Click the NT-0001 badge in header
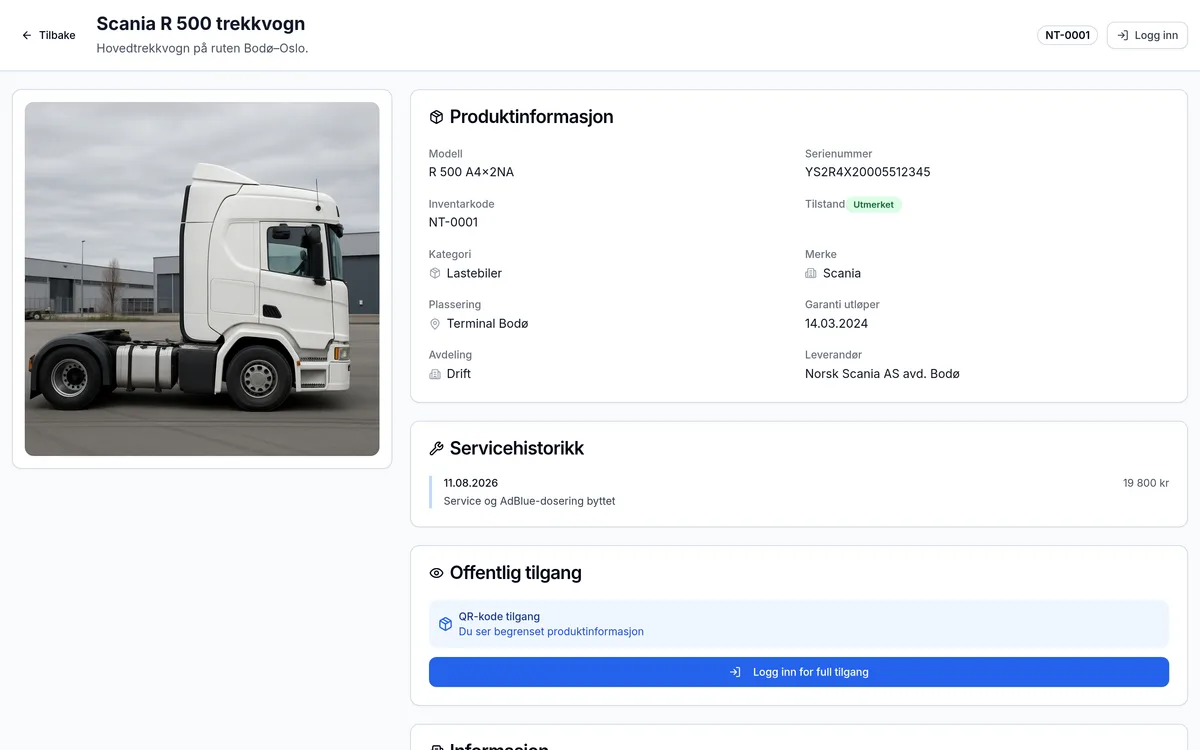 pos(1067,35)
